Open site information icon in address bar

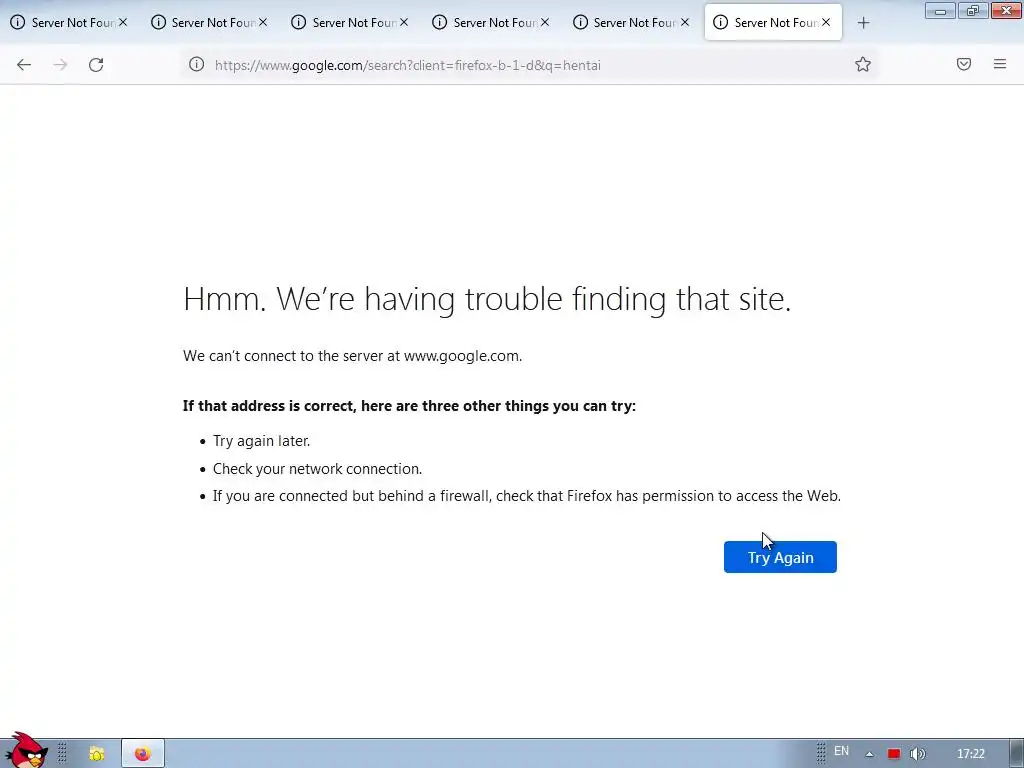pyautogui.click(x=197, y=64)
